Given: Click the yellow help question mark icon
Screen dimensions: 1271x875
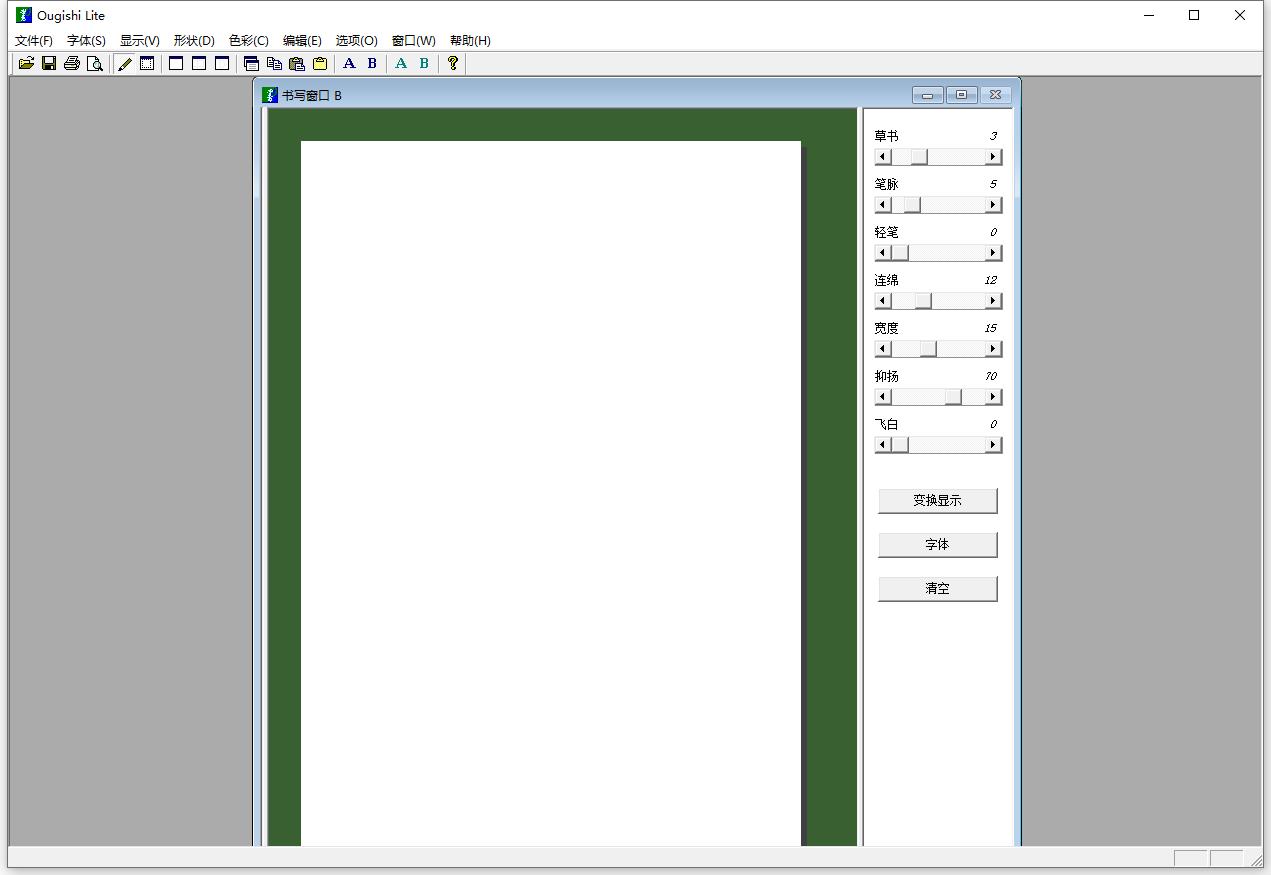Looking at the screenshot, I should tap(453, 64).
